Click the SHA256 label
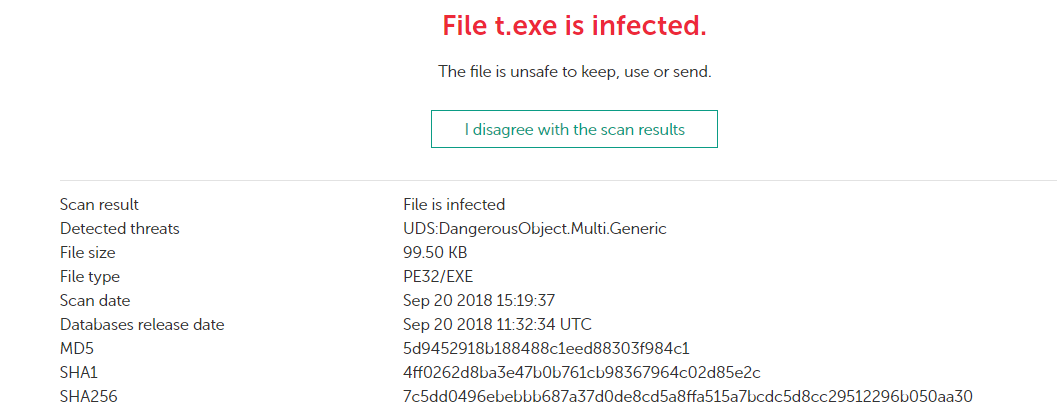 (88, 396)
